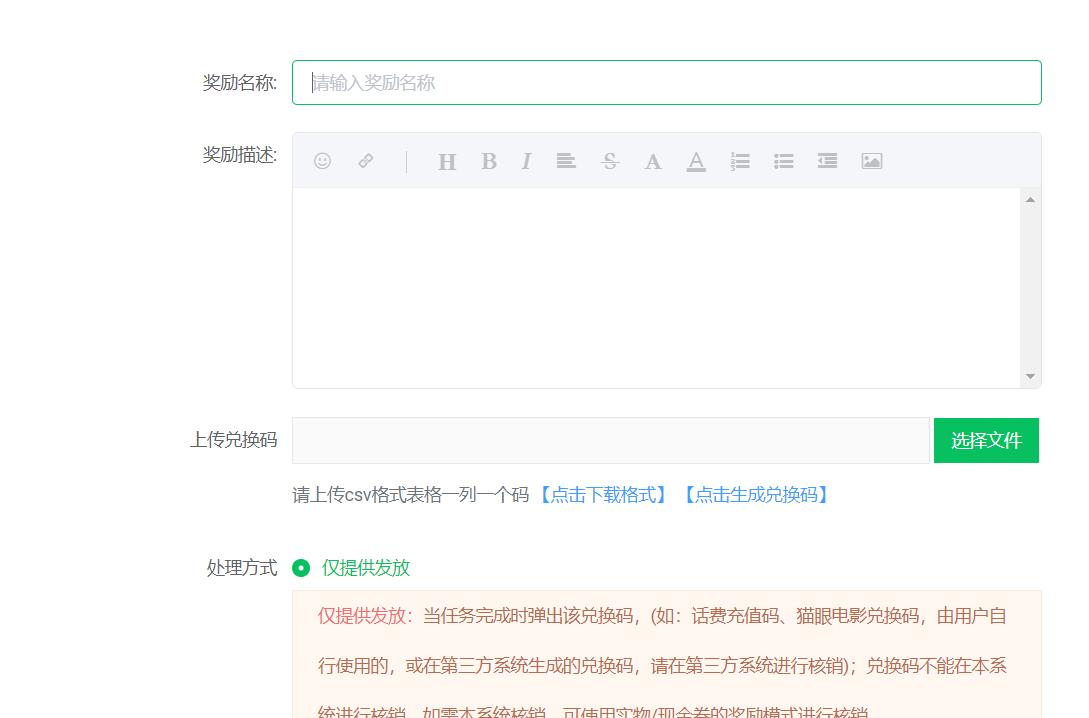
Task: Click the plain A font icon
Action: tap(653, 162)
